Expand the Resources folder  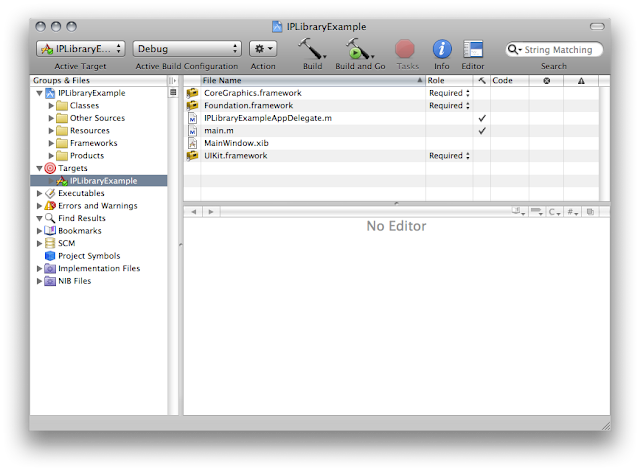[x=51, y=131]
